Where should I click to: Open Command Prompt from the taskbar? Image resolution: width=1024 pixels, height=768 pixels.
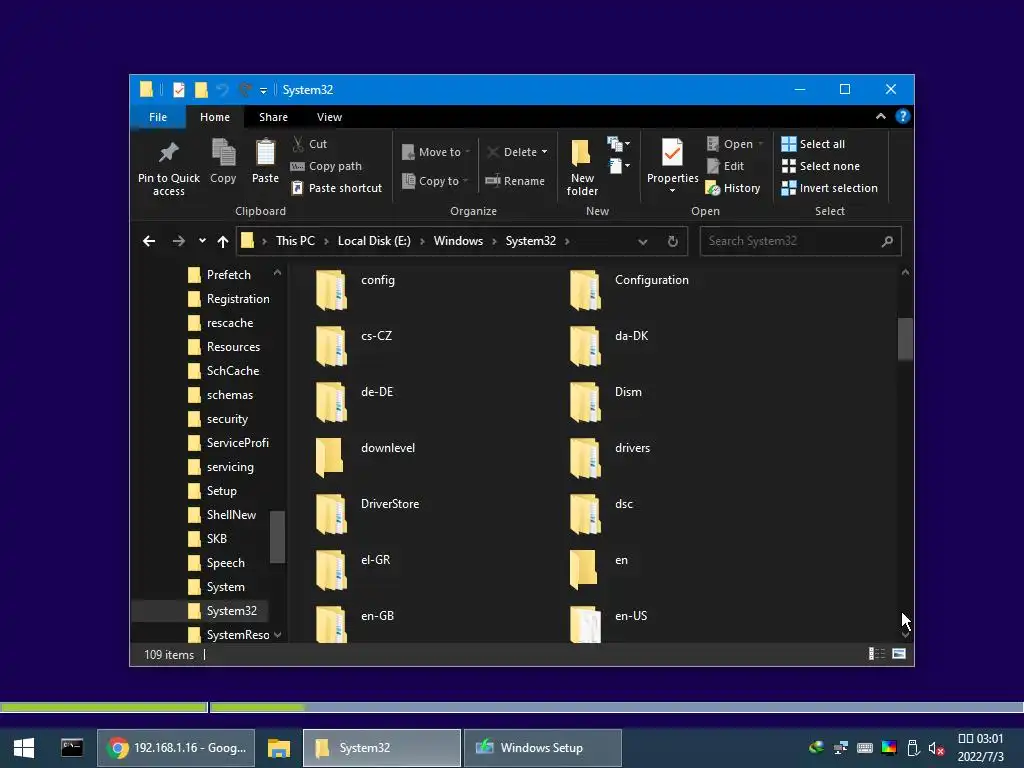click(72, 748)
